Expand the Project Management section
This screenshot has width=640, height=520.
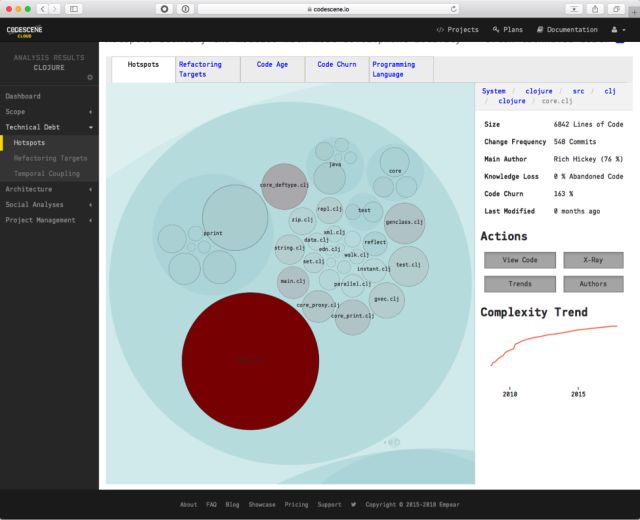49,220
